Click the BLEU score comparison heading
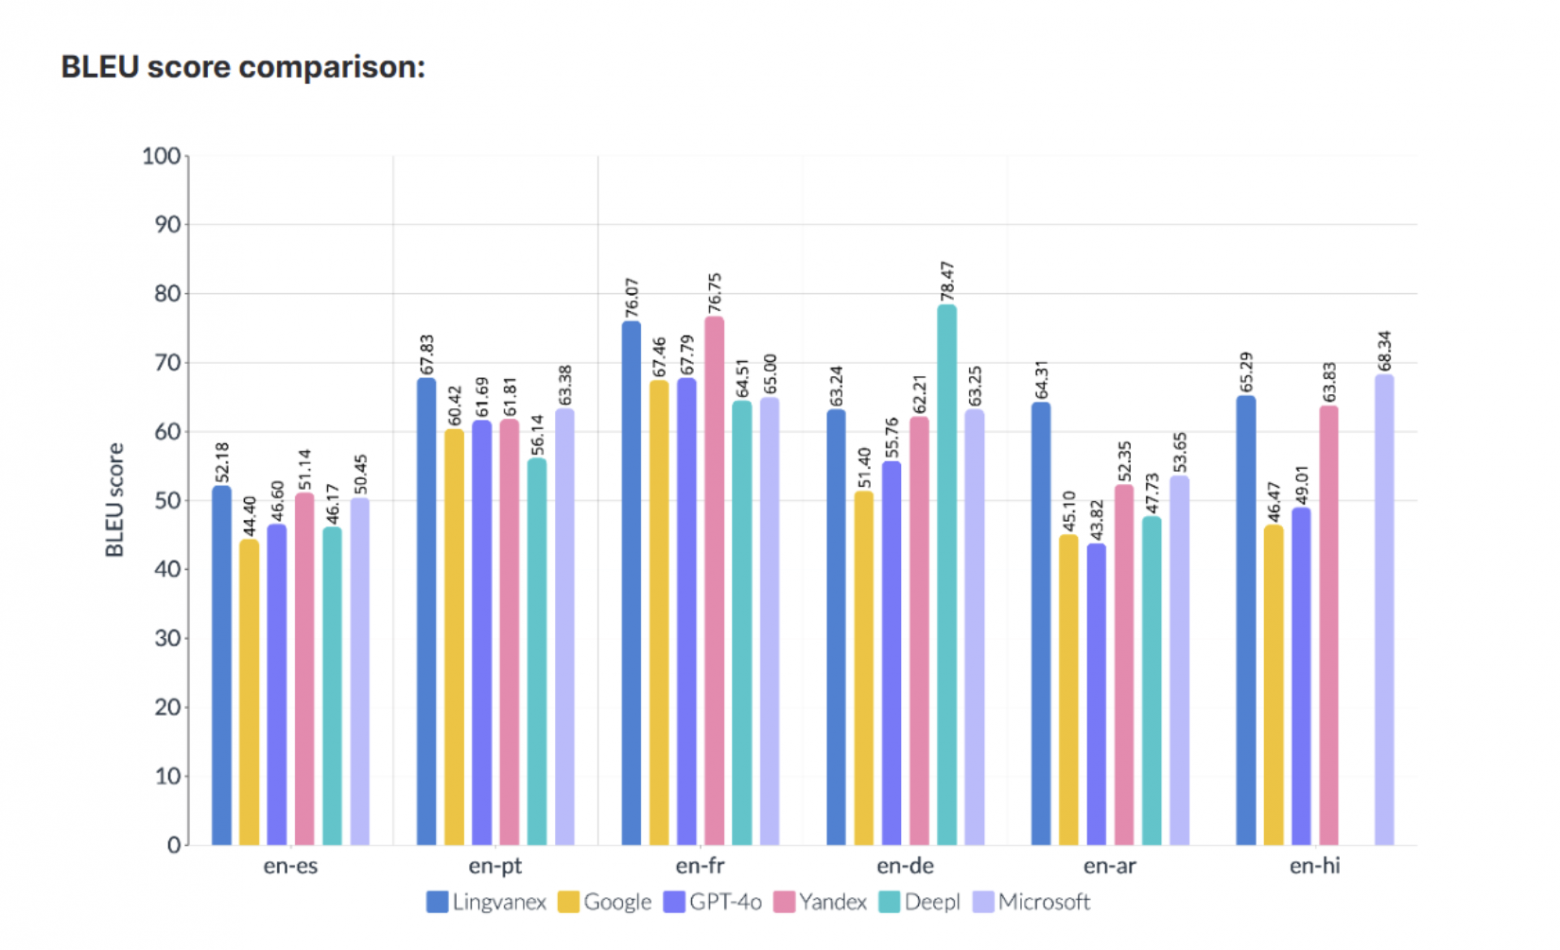Viewport: 1560px width, 950px height. click(x=243, y=67)
